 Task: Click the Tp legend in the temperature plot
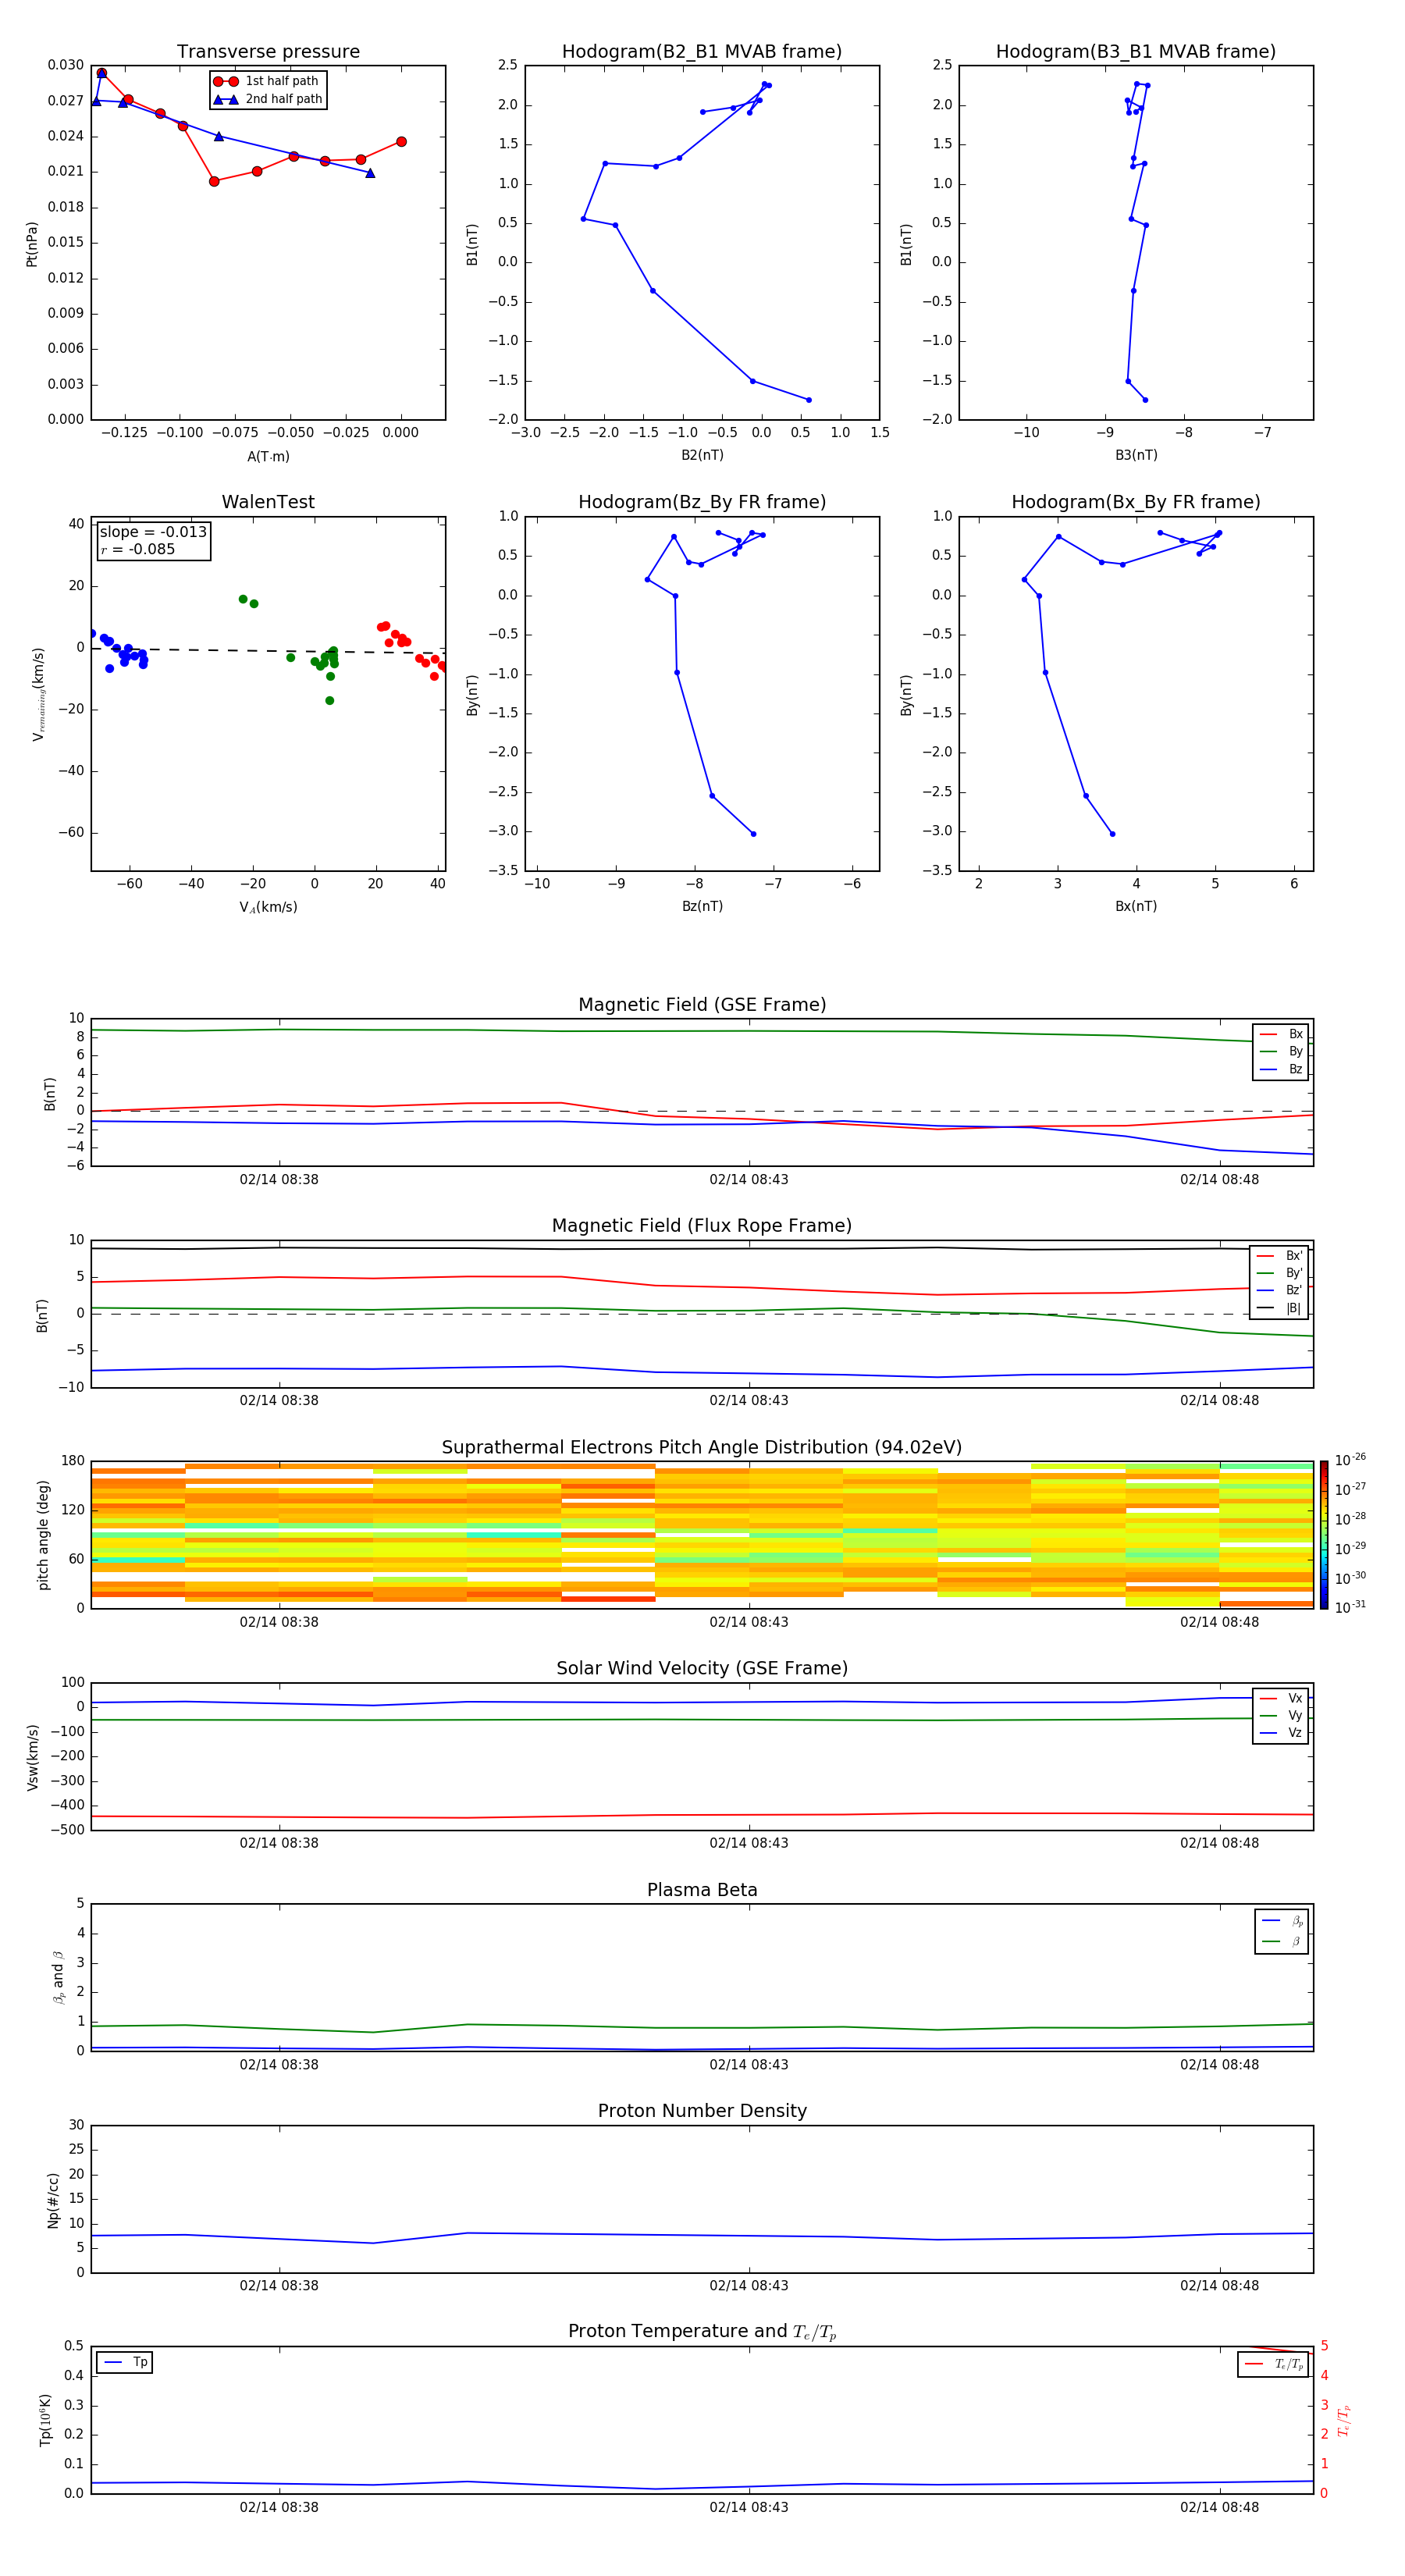pyautogui.click(x=125, y=2362)
